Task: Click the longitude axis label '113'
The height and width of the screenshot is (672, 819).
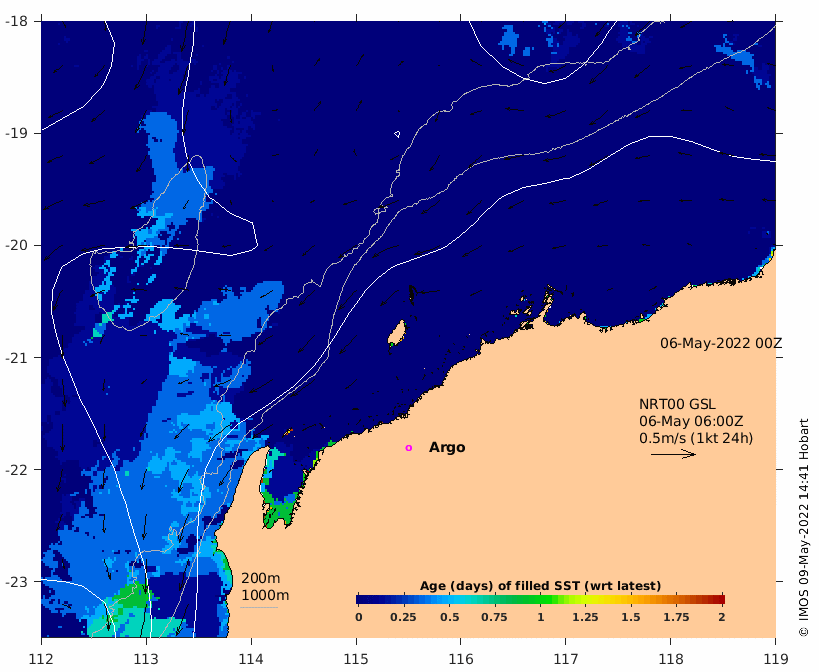Action: point(146,659)
